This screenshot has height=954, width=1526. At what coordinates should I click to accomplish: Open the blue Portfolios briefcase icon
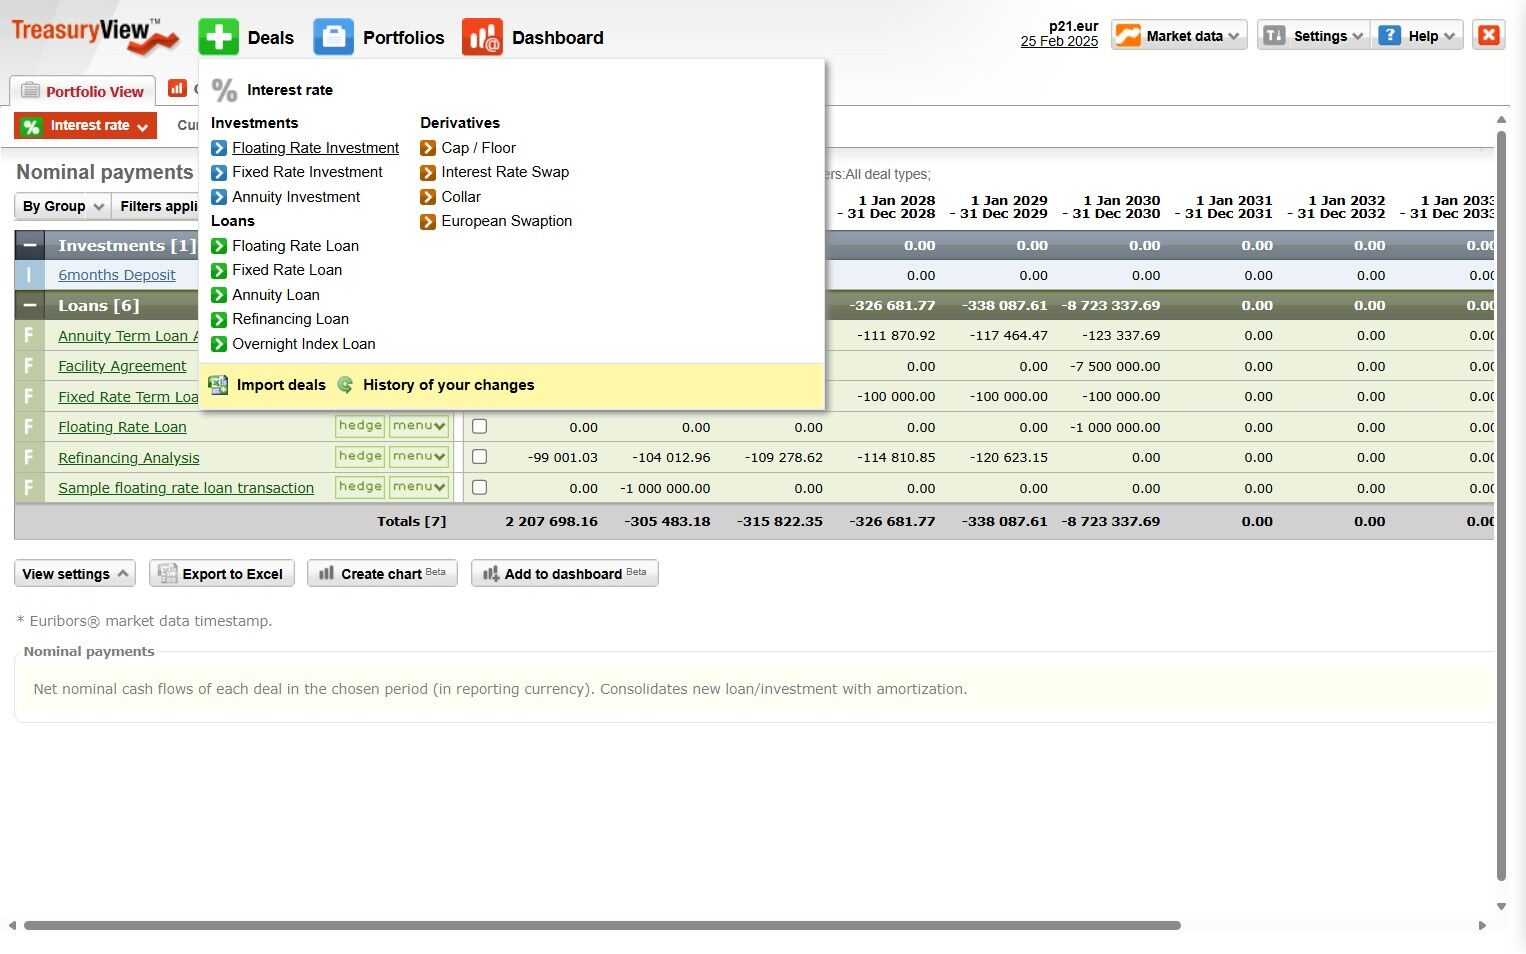[333, 37]
